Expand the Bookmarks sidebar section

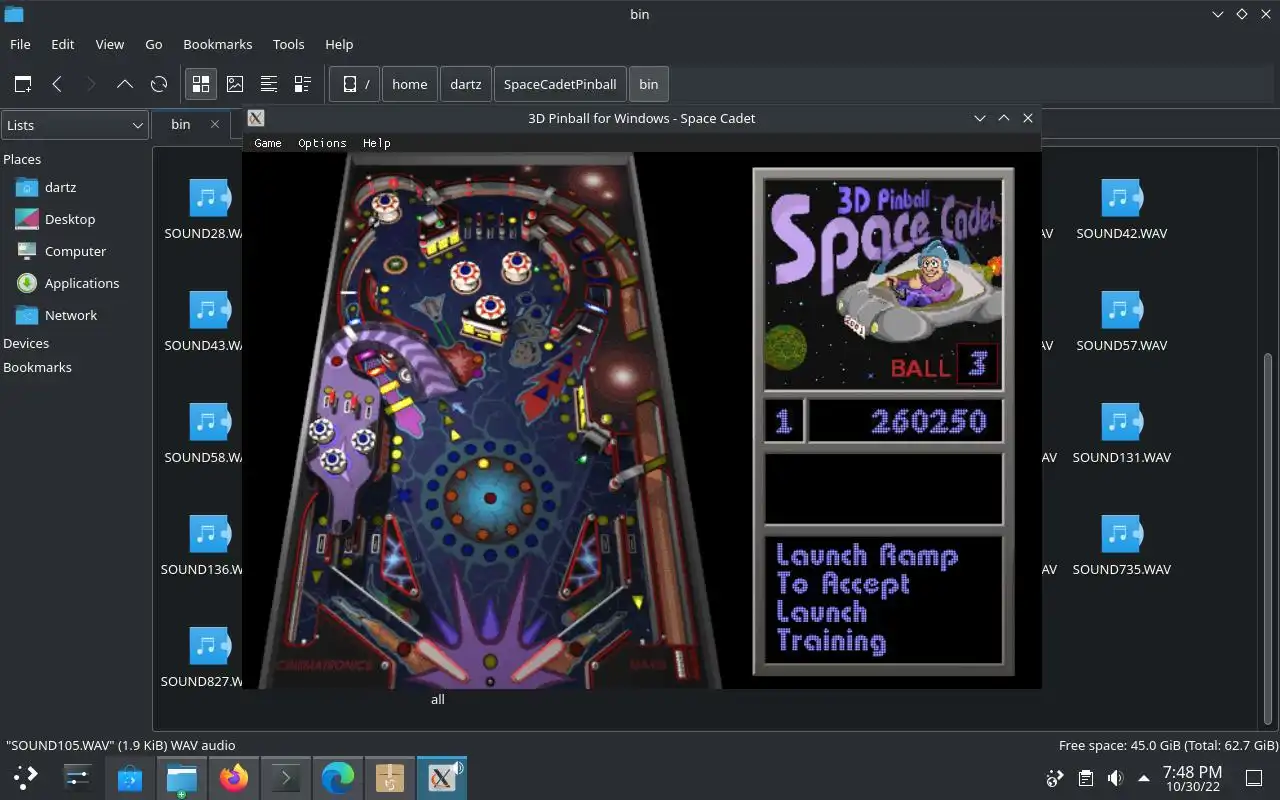(37, 367)
